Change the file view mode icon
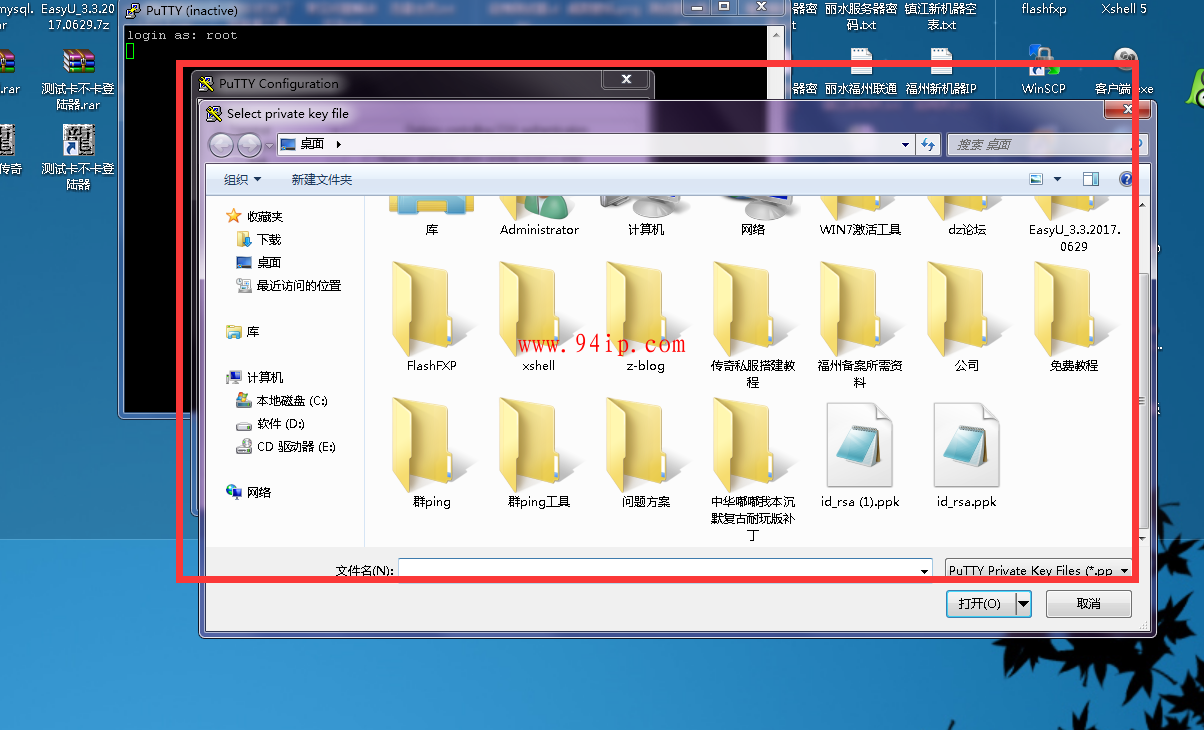The width and height of the screenshot is (1204, 730). pos(1037,180)
